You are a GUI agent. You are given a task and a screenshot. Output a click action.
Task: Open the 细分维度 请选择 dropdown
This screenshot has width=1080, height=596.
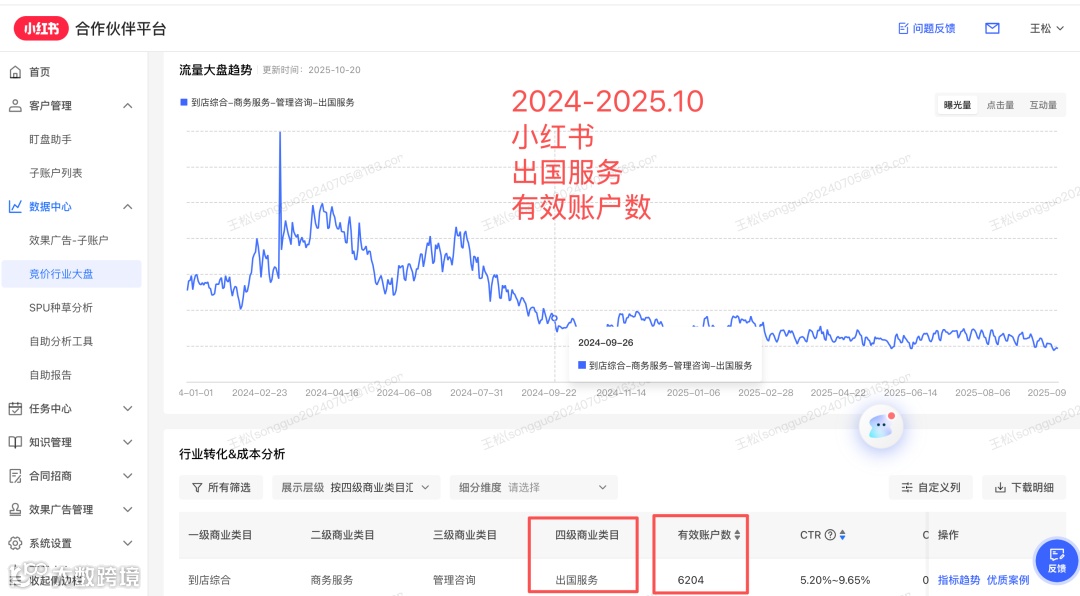tap(533, 487)
